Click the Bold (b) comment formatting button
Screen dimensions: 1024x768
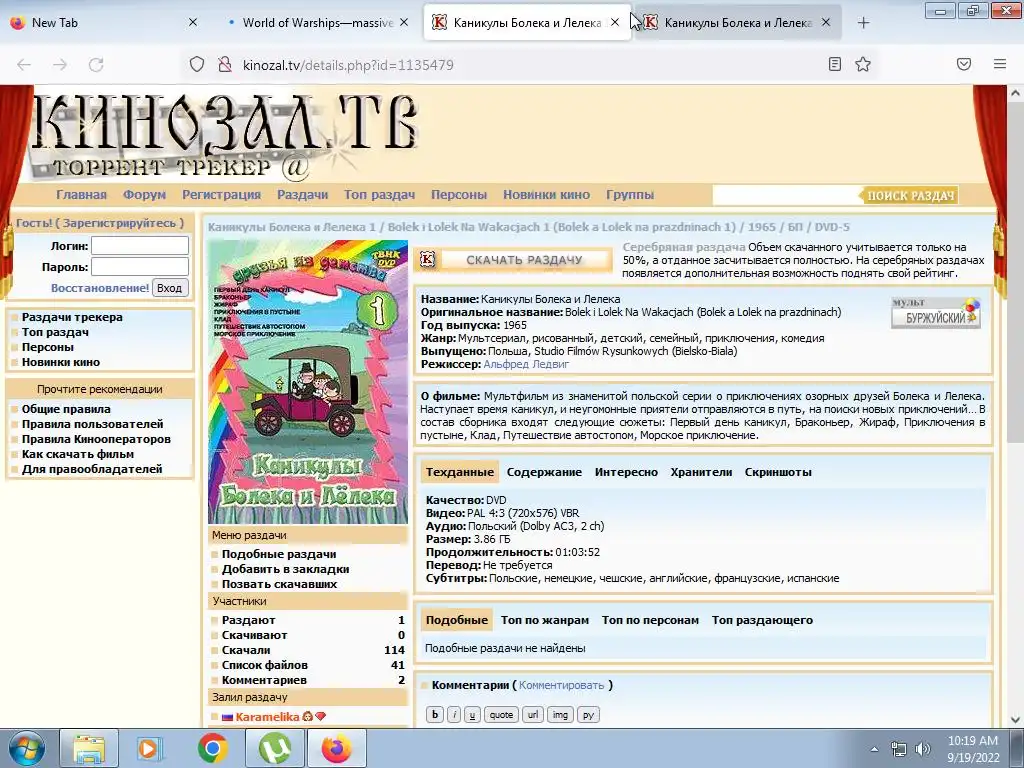pos(435,714)
